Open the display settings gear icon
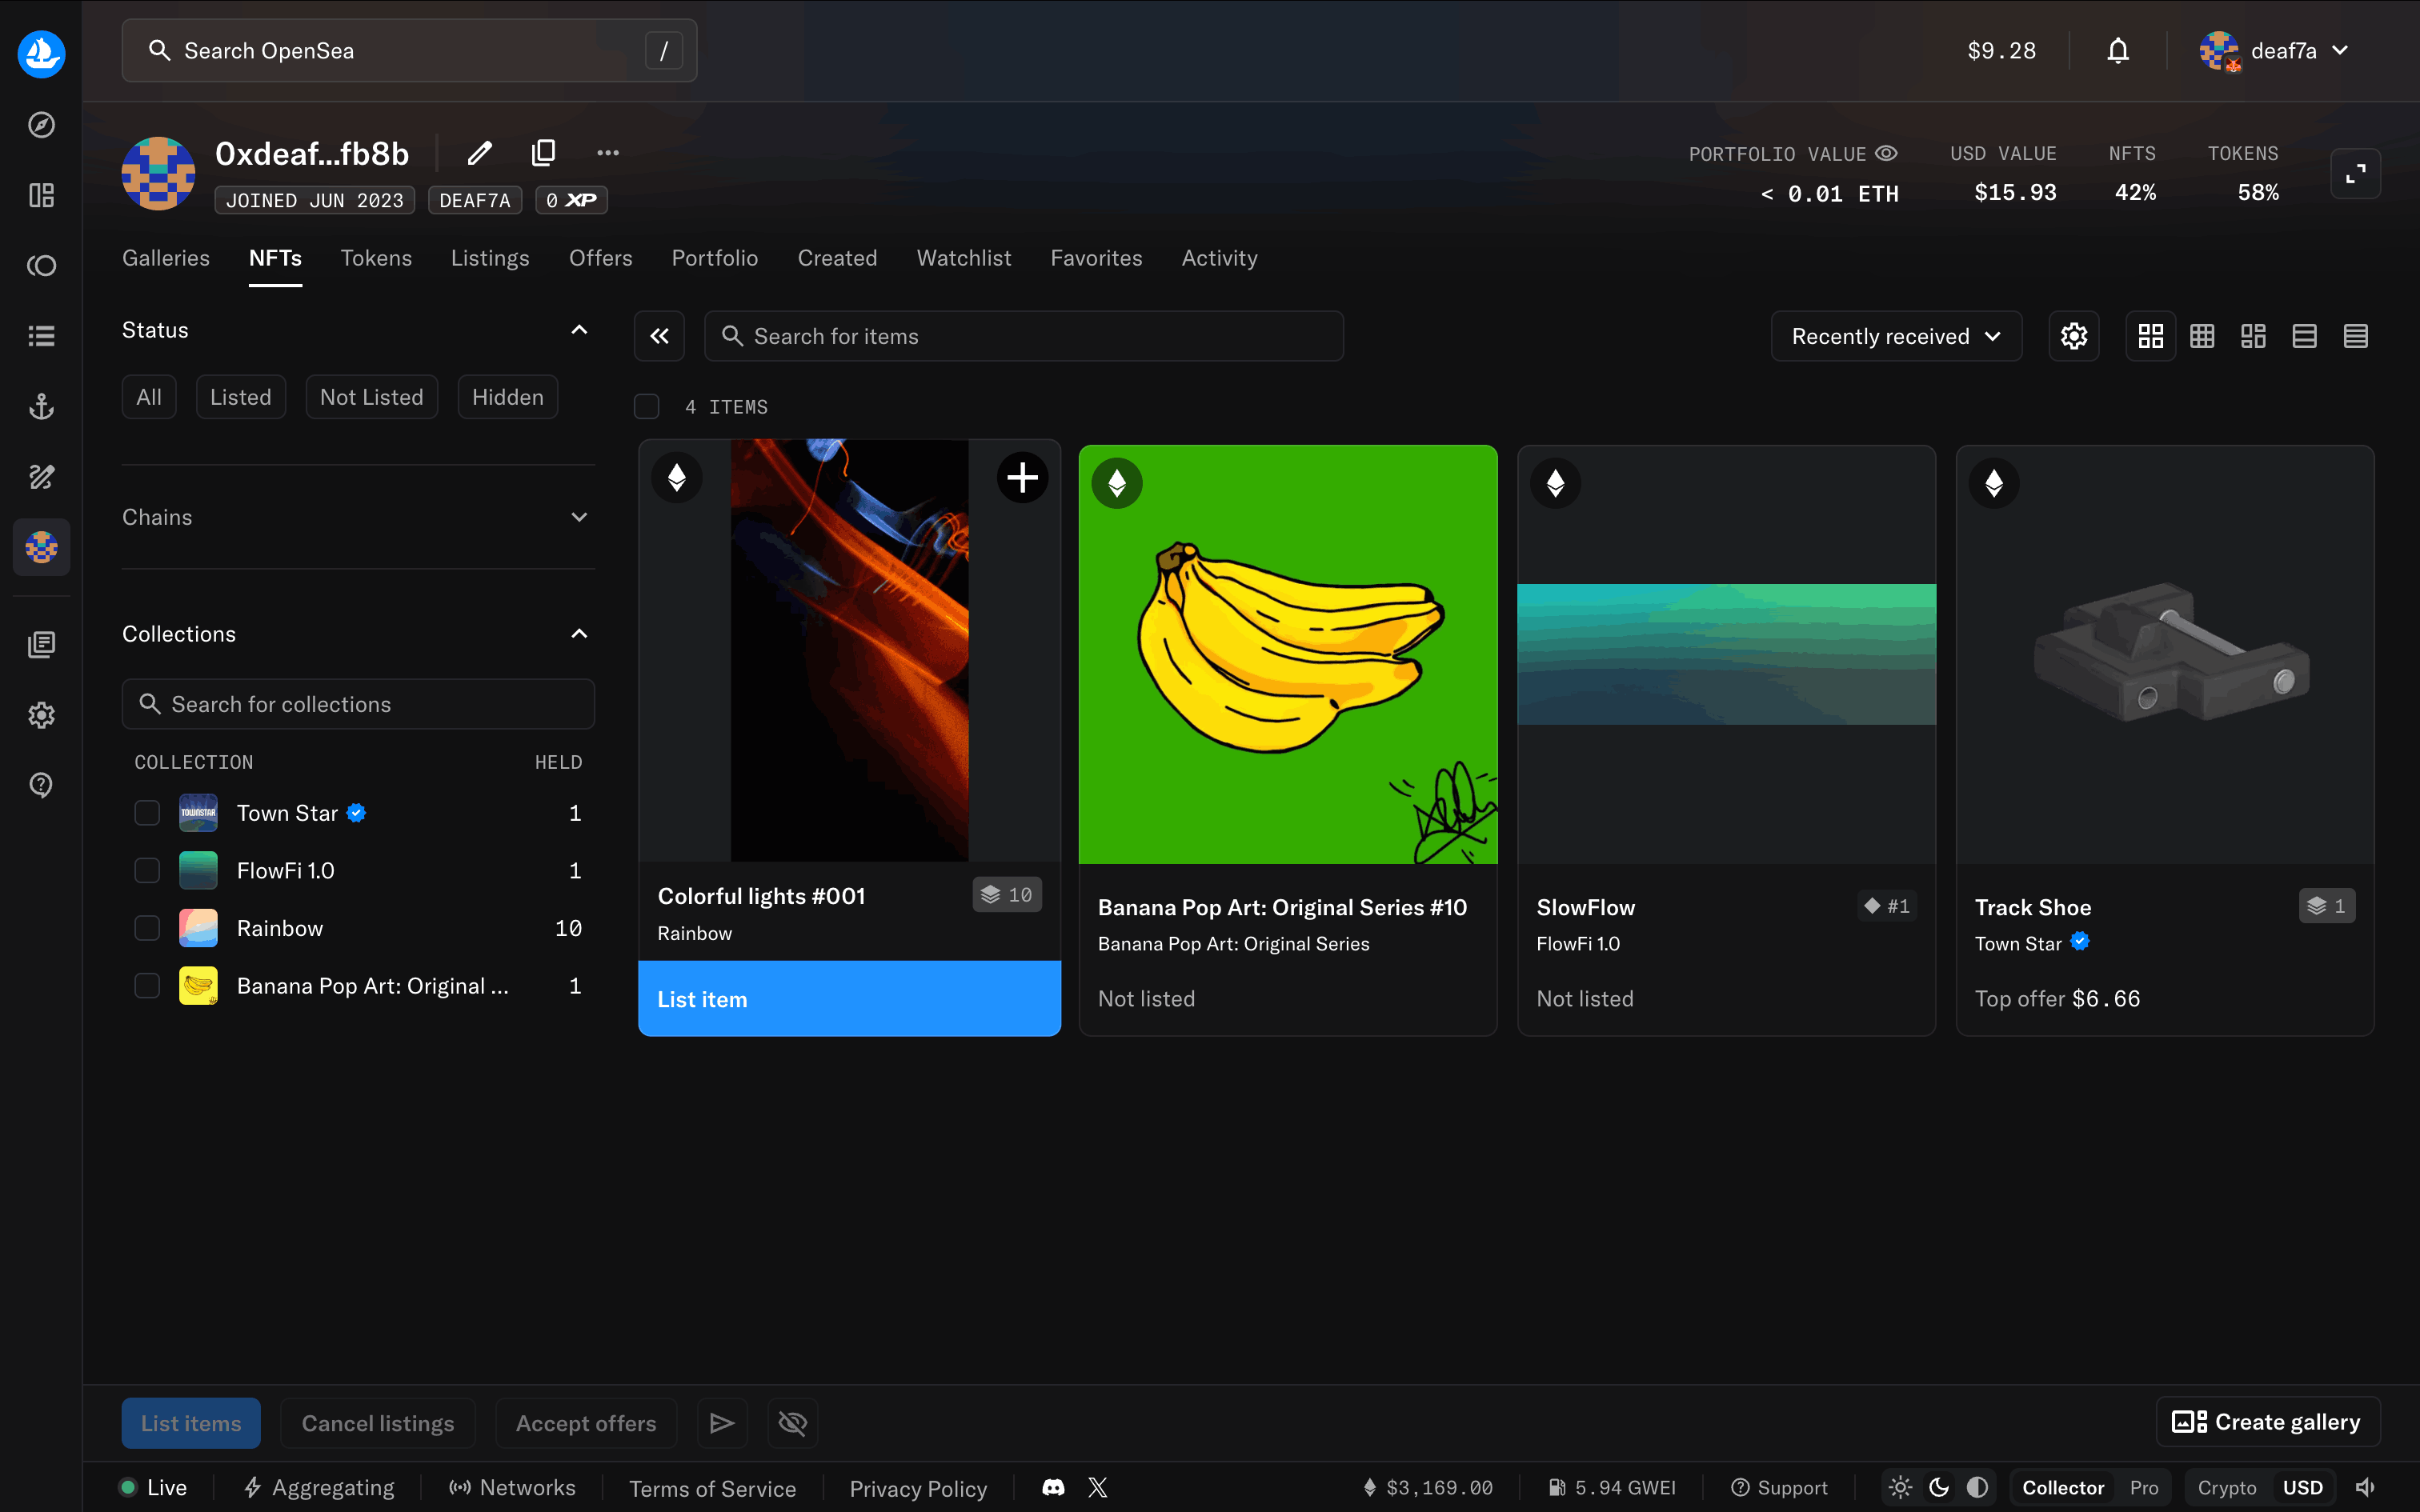 [2073, 336]
